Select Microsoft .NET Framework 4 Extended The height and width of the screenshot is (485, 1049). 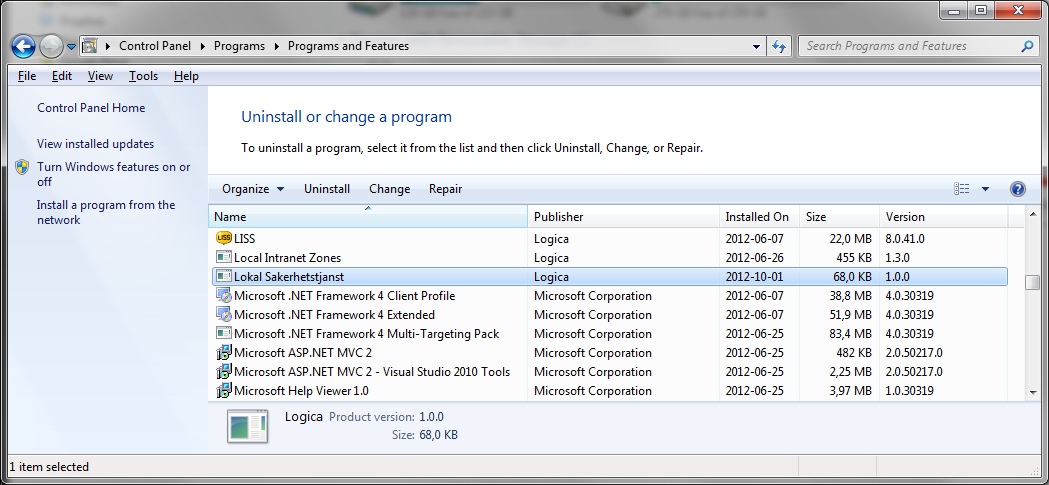tap(335, 314)
